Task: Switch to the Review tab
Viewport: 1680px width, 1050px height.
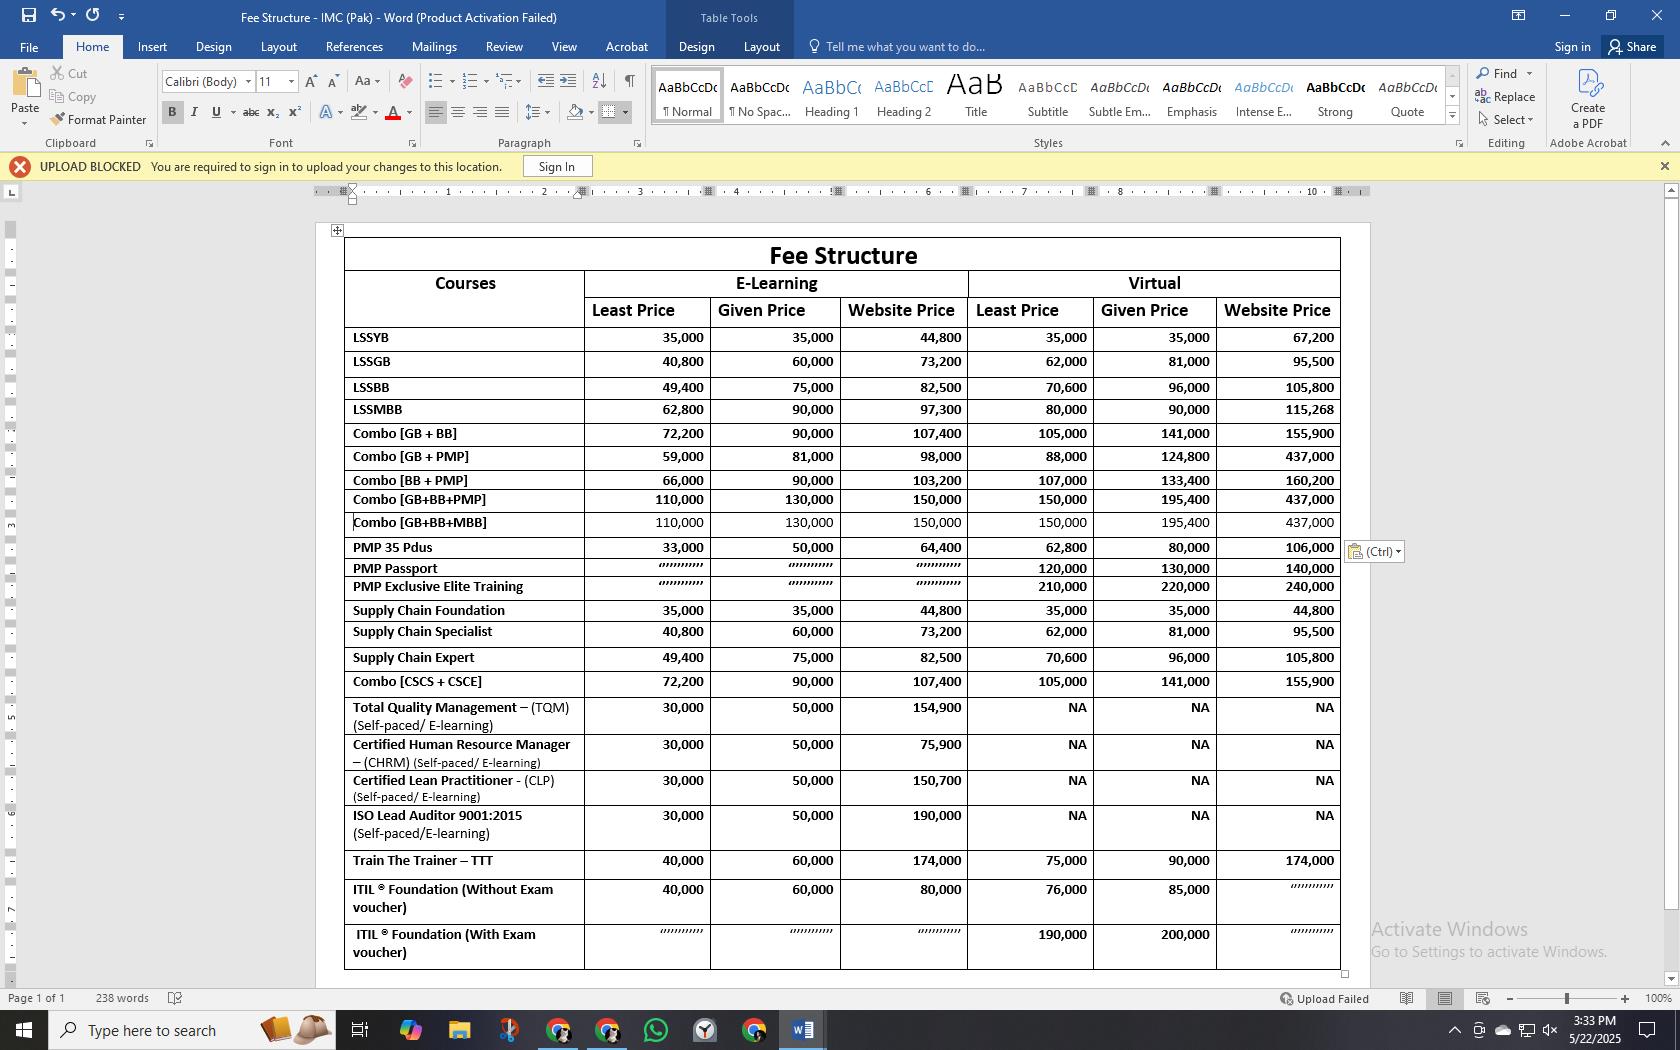Action: [504, 47]
